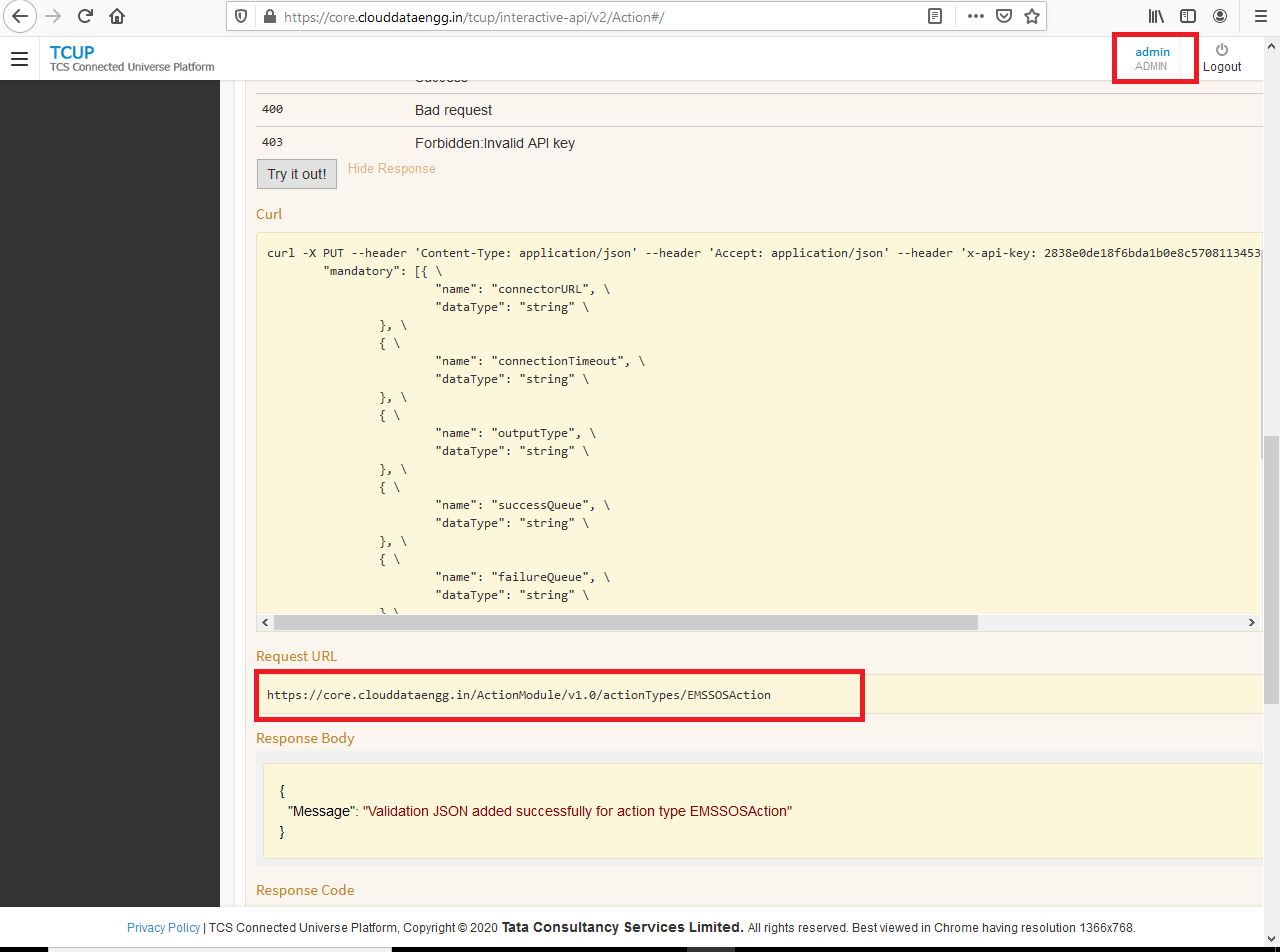Open the Privacy Policy link
Image resolution: width=1280 pixels, height=952 pixels.
pos(163,928)
